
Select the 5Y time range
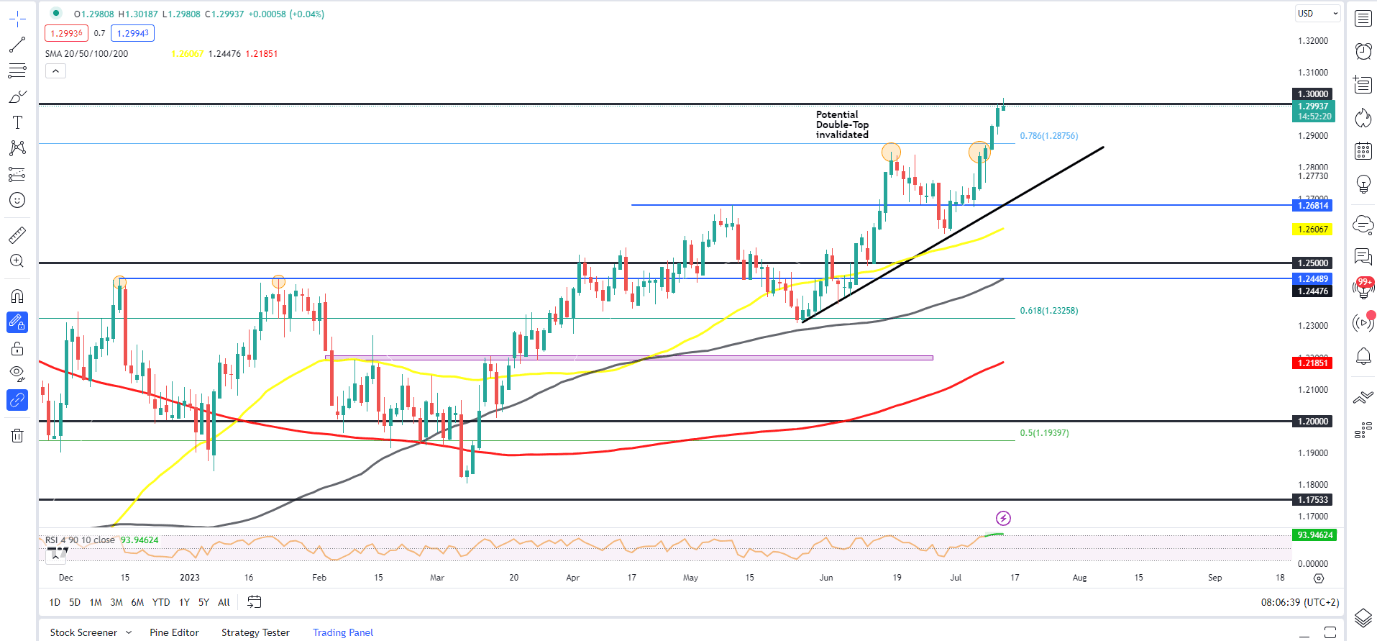(203, 602)
